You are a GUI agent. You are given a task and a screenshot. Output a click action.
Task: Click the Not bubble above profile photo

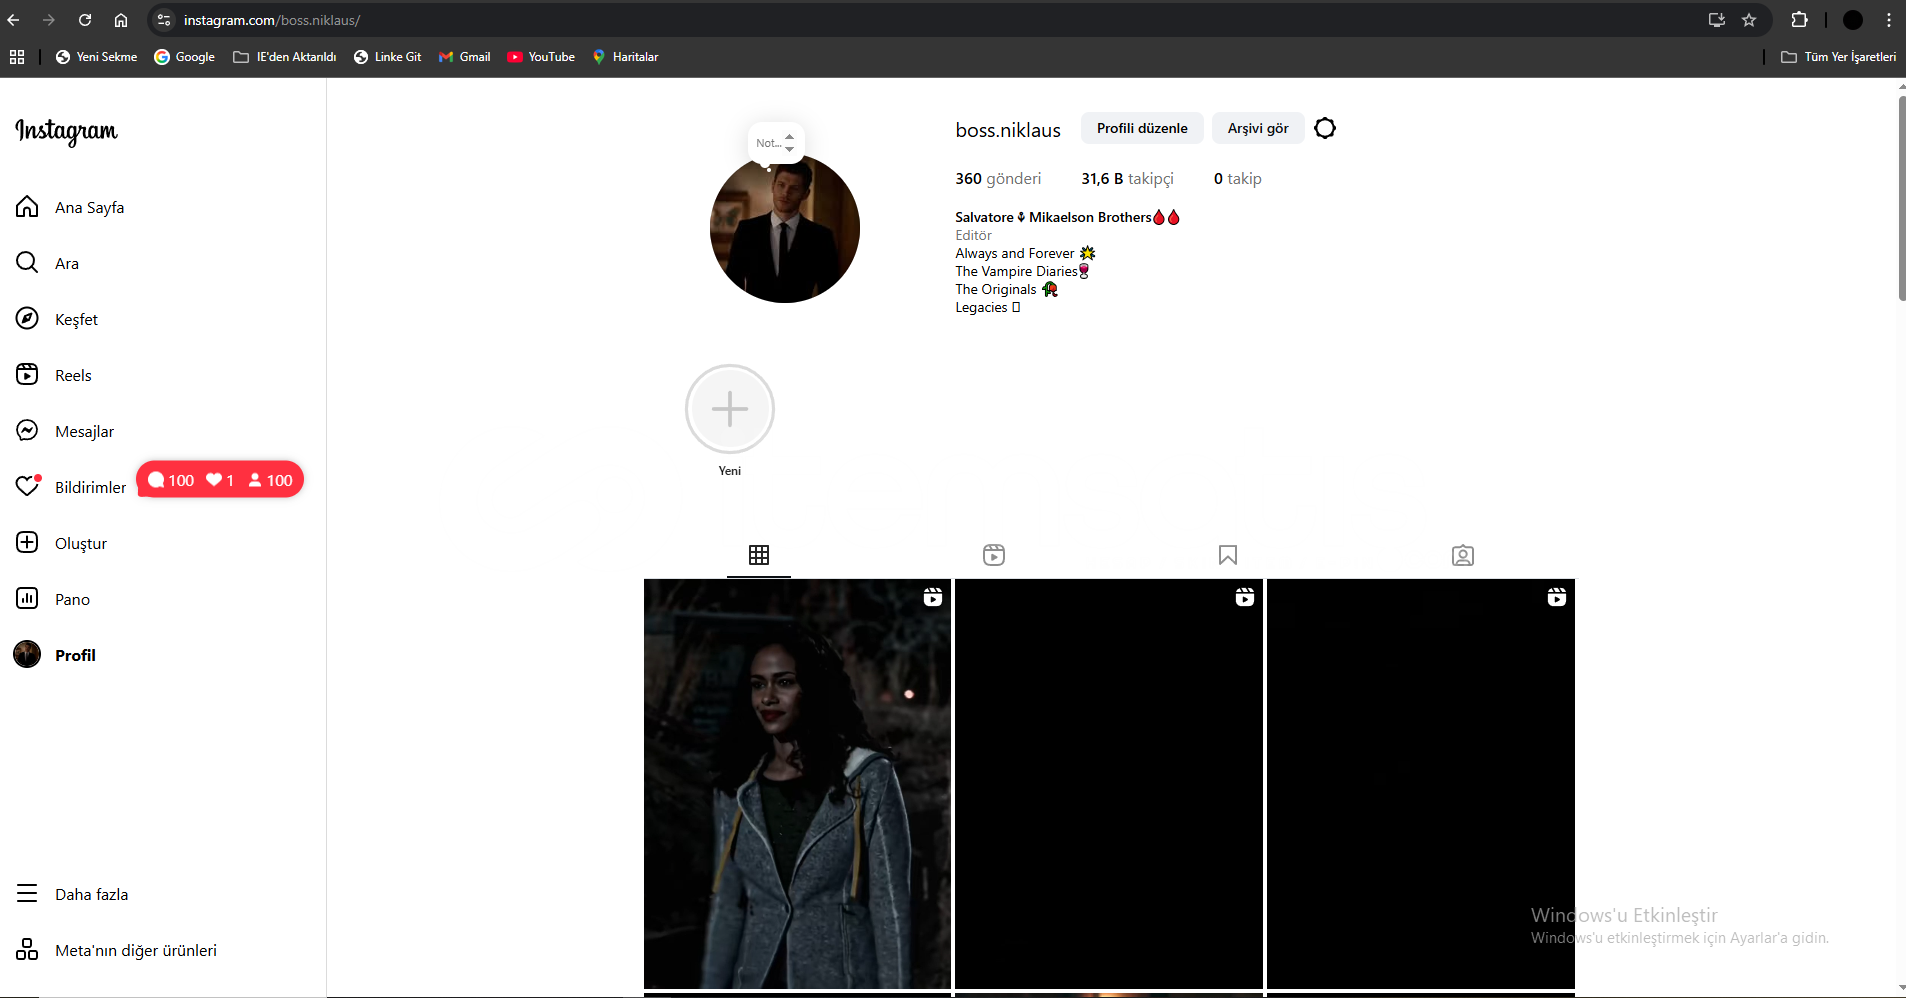776,143
